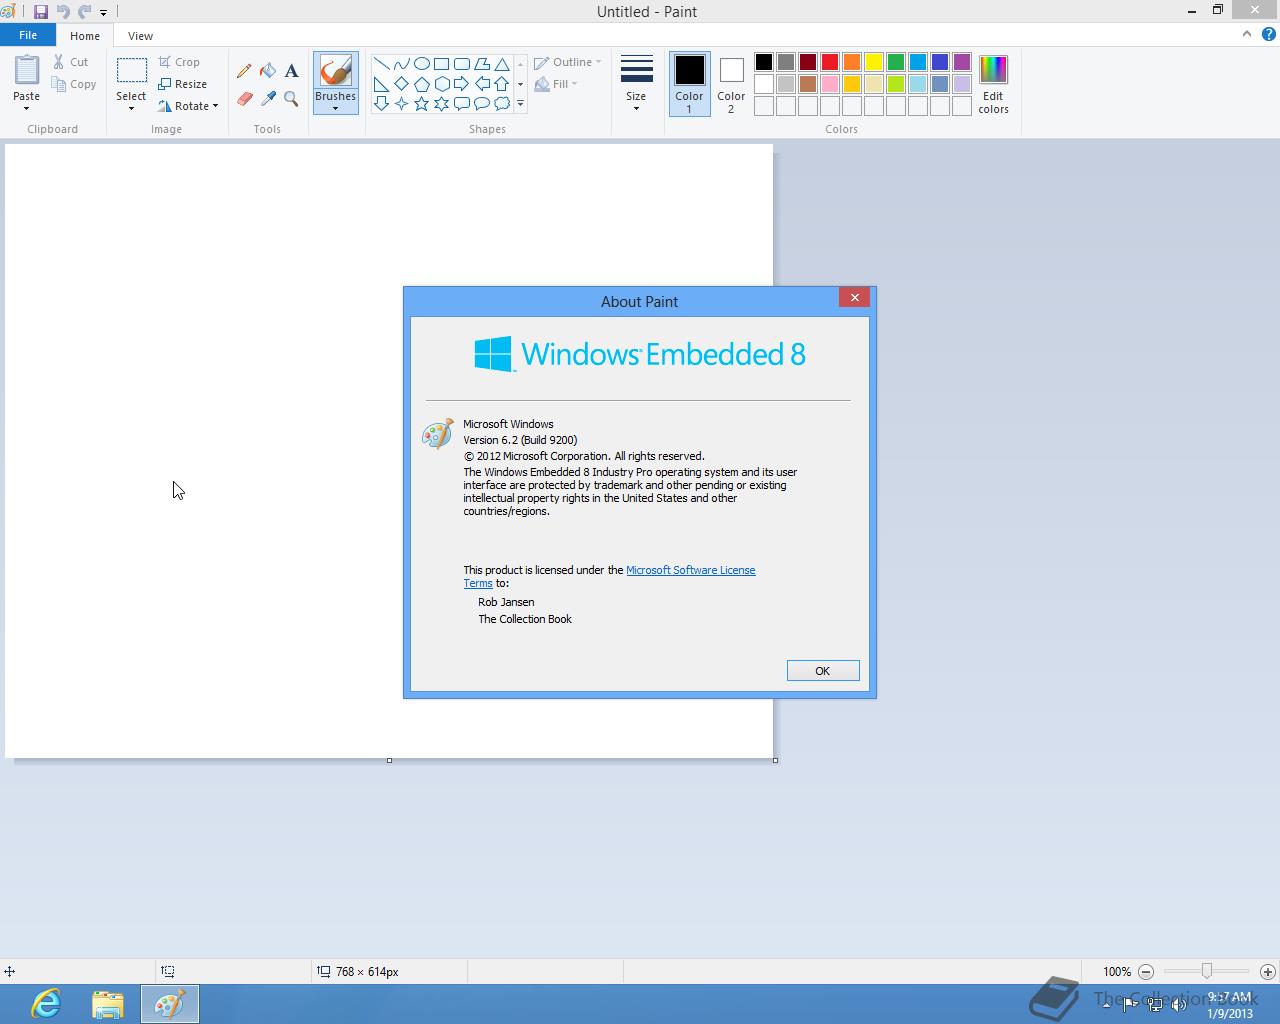
Task: Select the Color picker eyedropper tool
Action: 268,98
